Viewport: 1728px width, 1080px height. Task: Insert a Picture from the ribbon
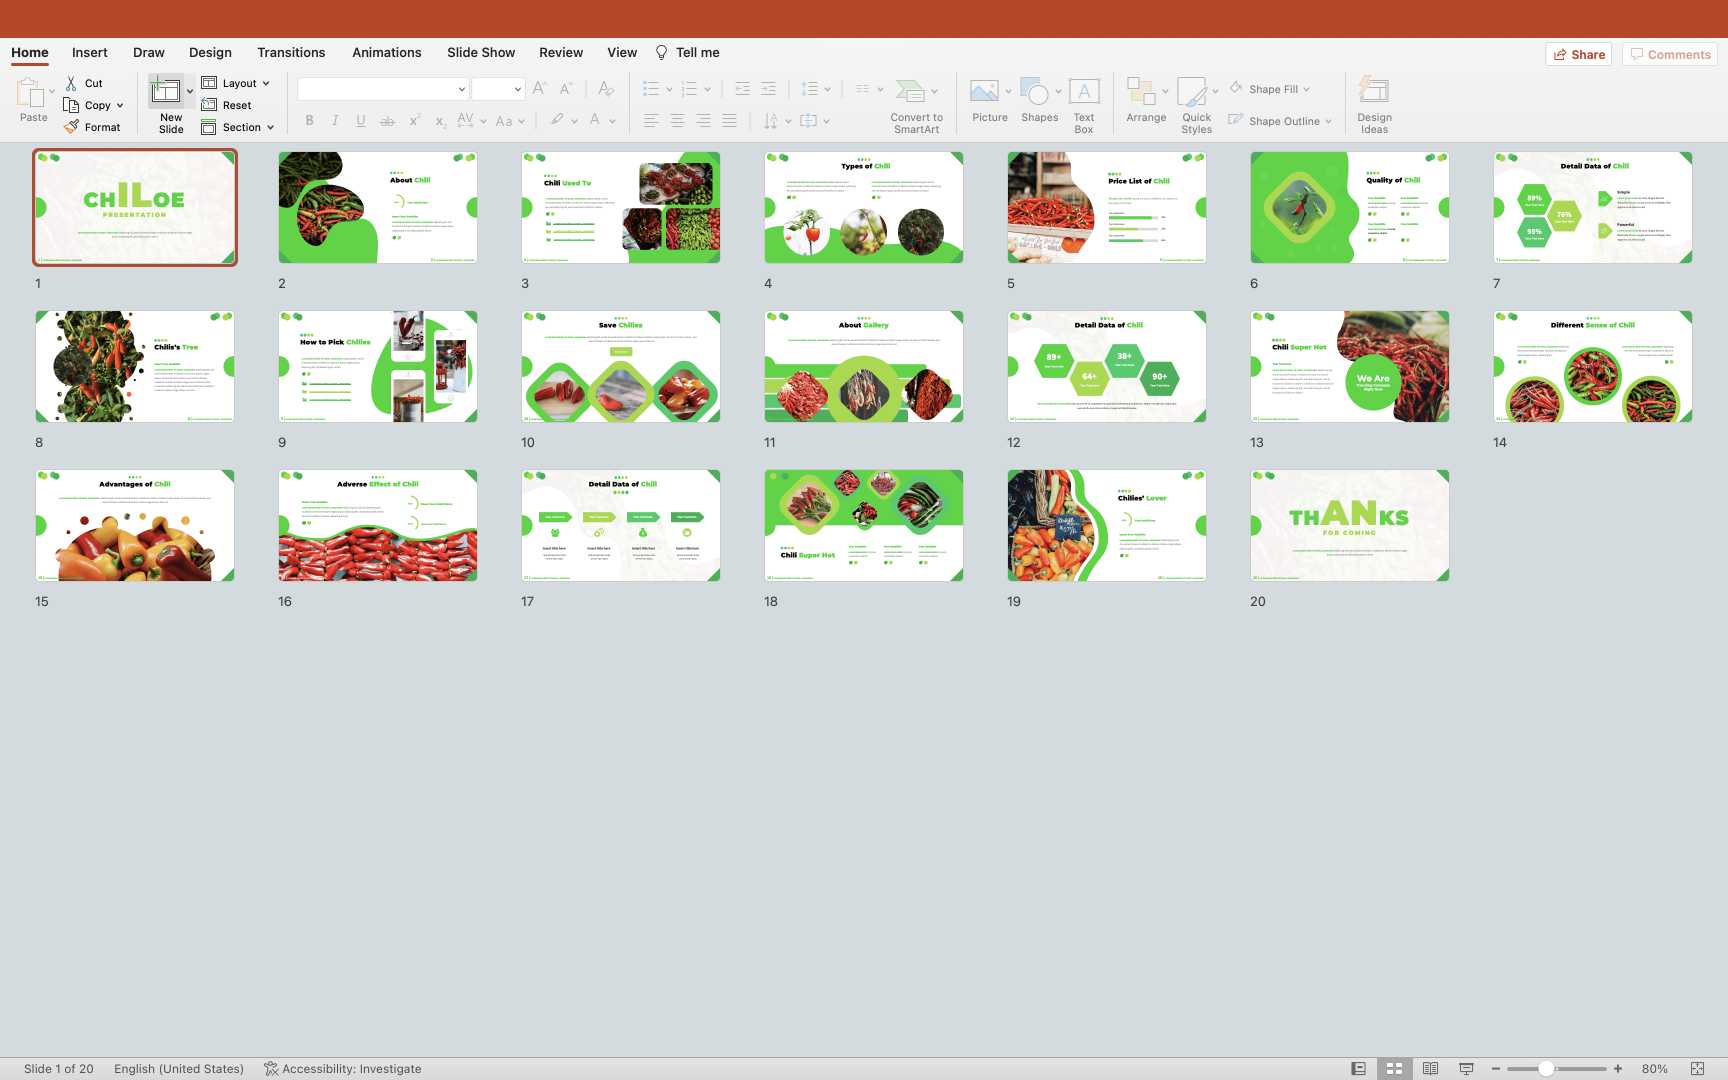pyautogui.click(x=984, y=92)
